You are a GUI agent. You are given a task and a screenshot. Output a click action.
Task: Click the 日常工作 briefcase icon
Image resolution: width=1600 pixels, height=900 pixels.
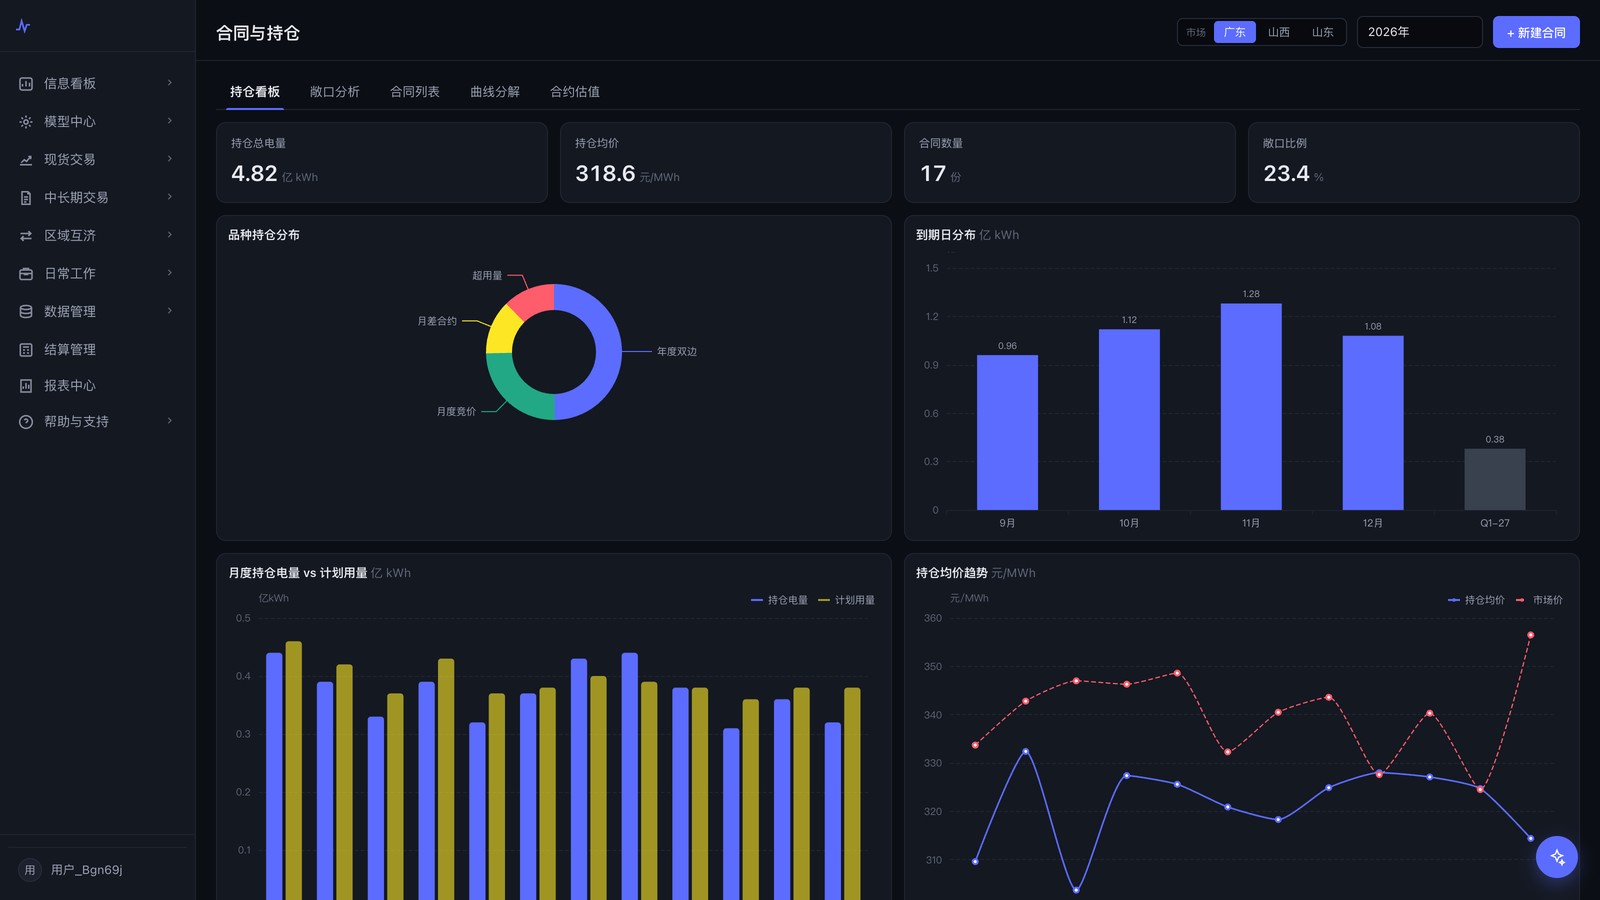(x=26, y=274)
